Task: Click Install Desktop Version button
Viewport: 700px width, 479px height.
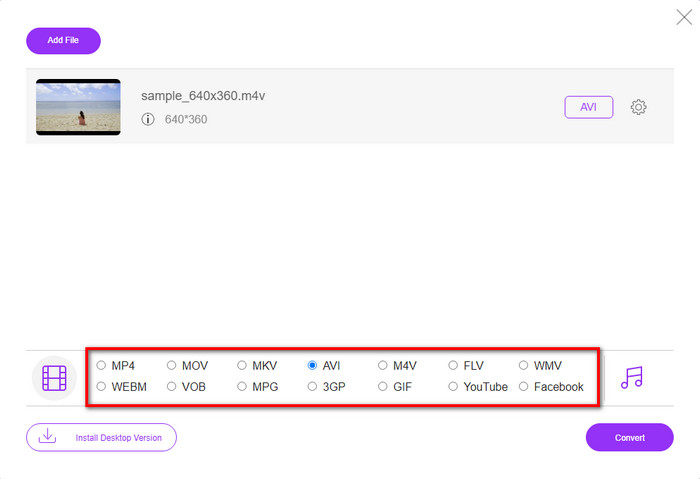Action: 101,437
